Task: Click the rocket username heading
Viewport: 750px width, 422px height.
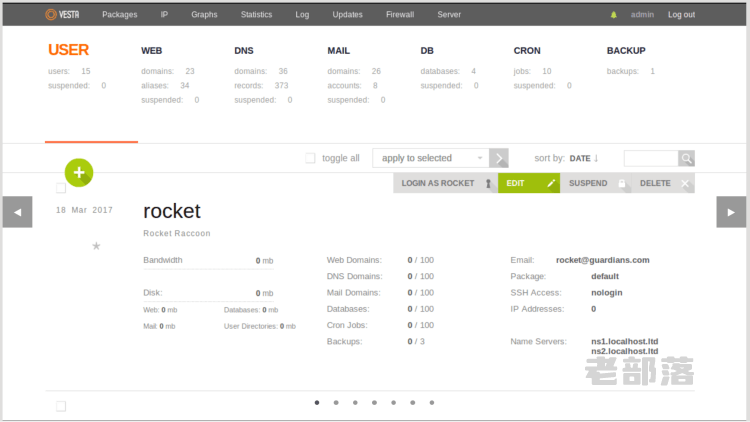Action: [x=172, y=211]
